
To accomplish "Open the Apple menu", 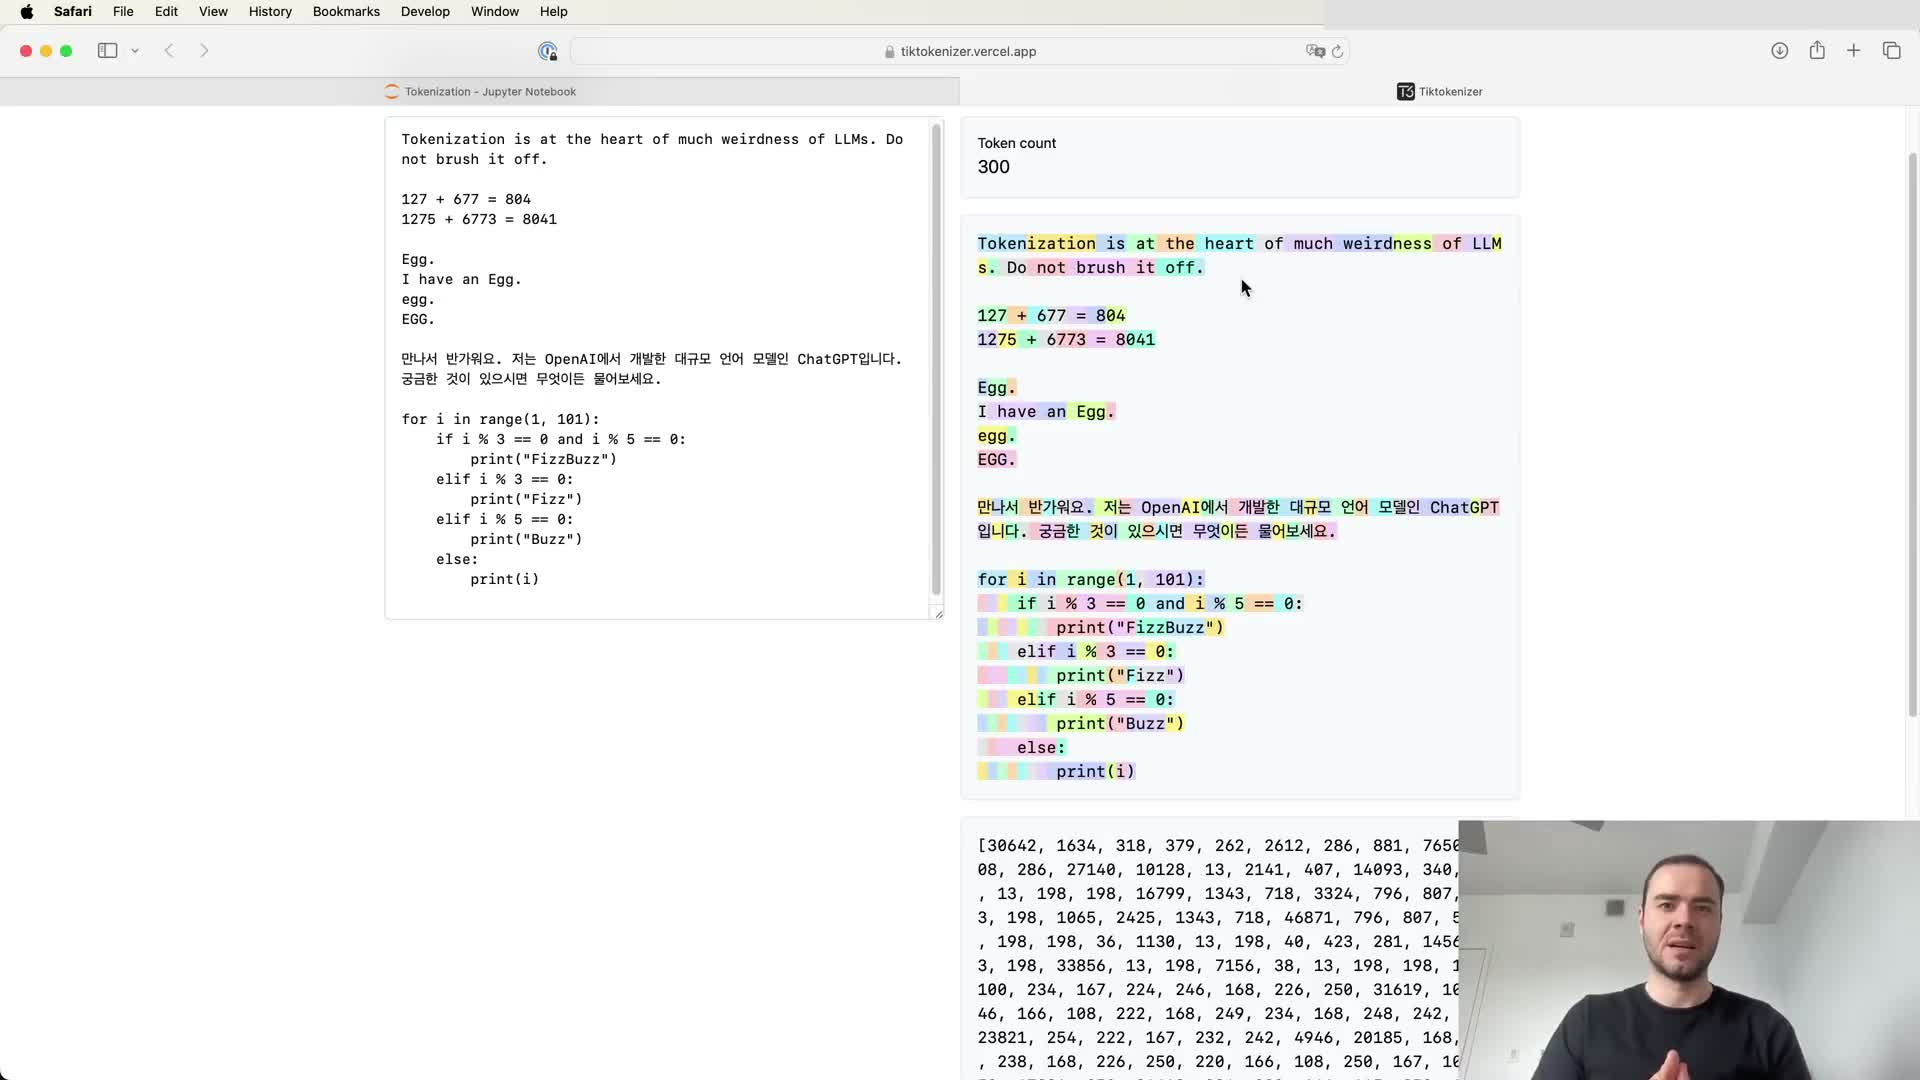I will click(x=27, y=12).
